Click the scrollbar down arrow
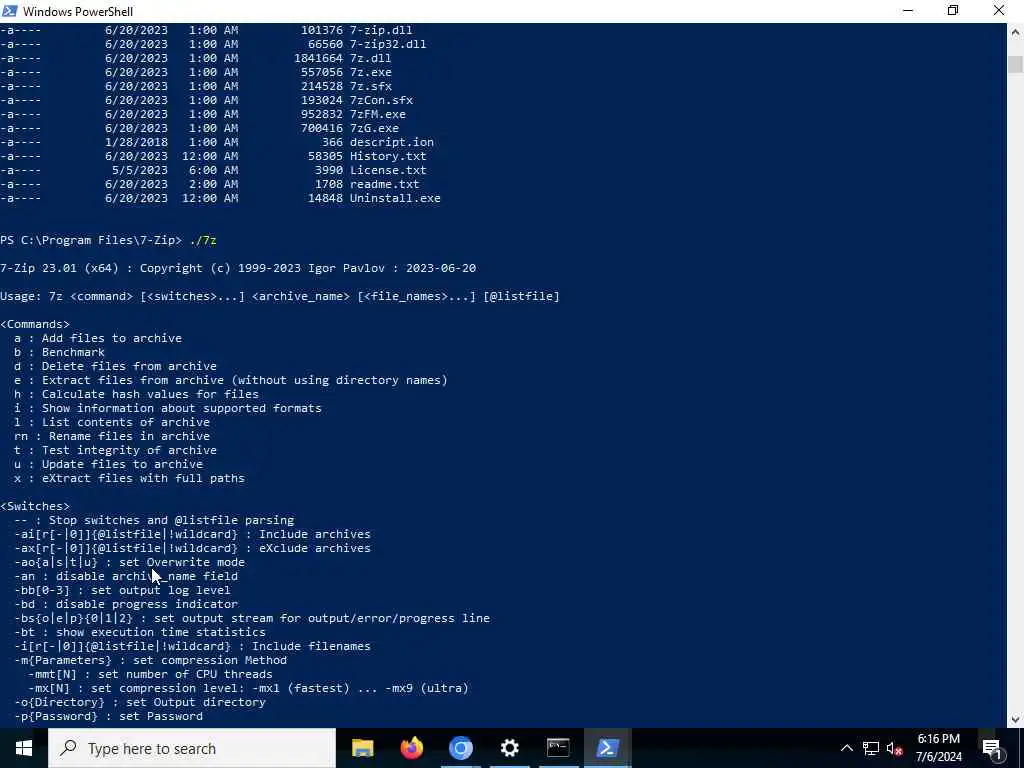Screen dimensions: 1024x768 click(x=1016, y=720)
